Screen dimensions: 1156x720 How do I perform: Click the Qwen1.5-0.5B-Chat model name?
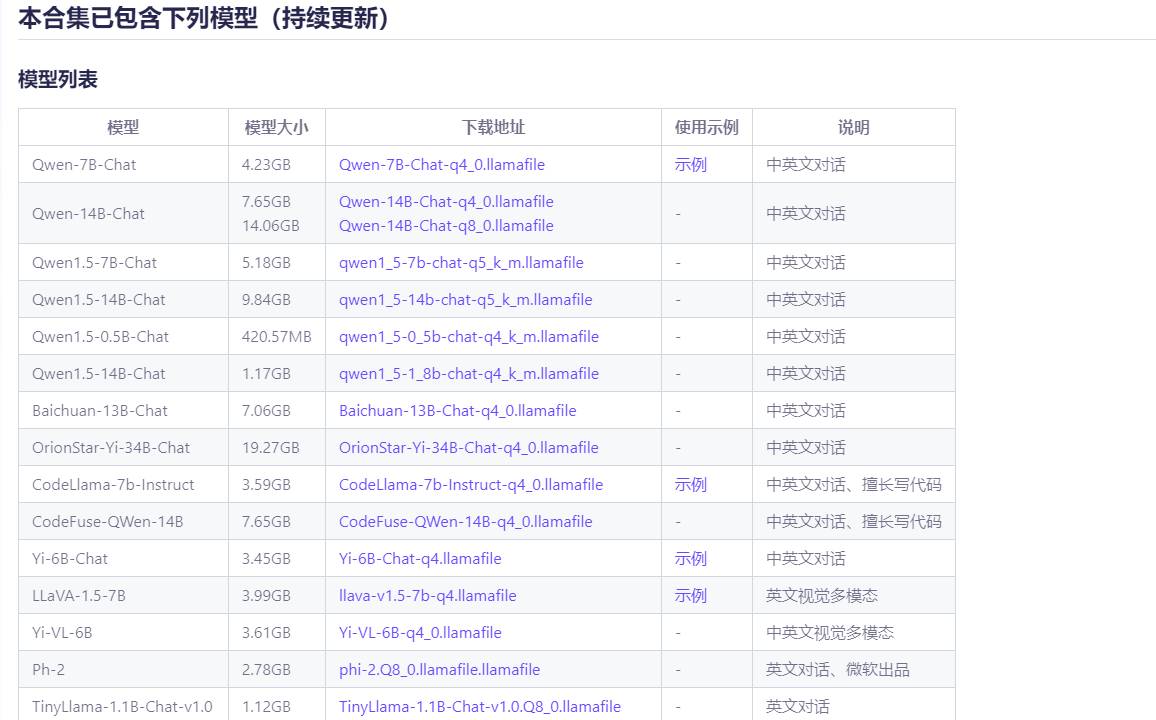[x=100, y=337]
